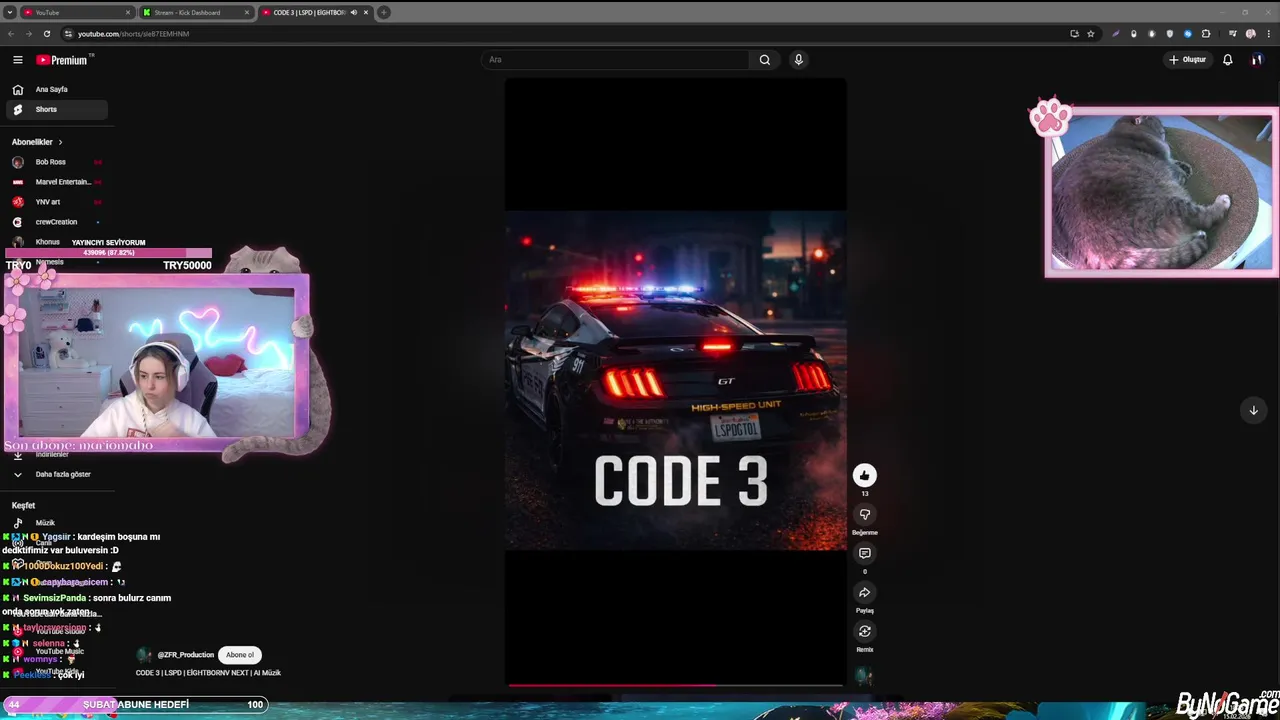
Task: Mute the CODE 3 tab audio
Action: 353,12
